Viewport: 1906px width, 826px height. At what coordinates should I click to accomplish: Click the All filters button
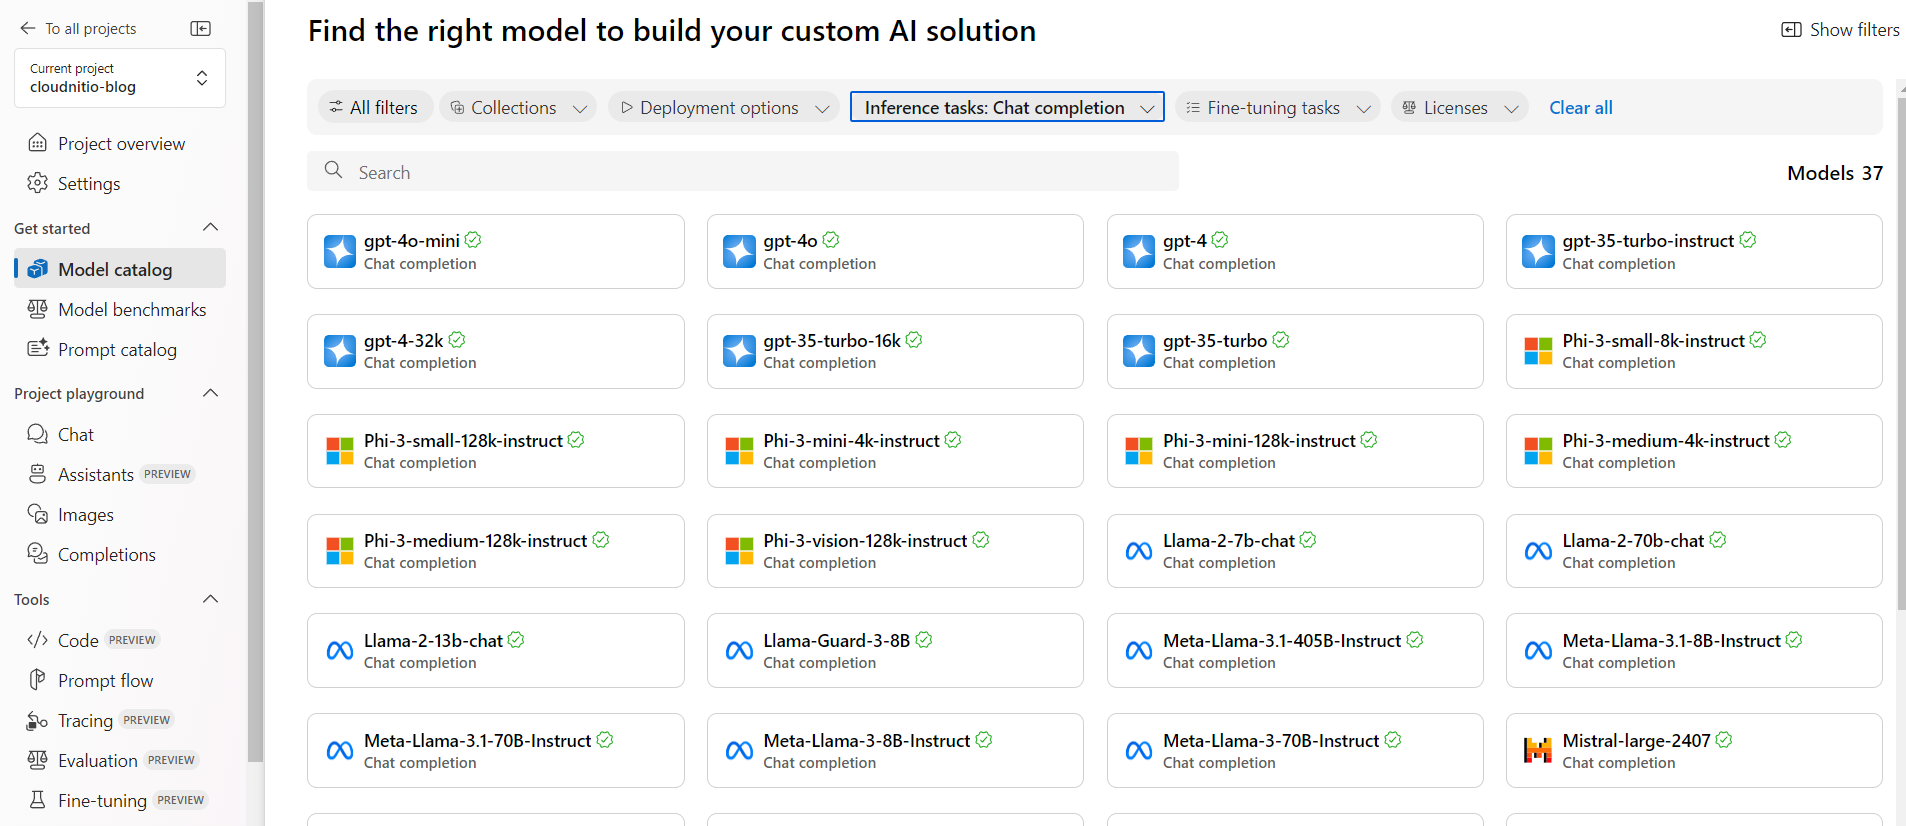click(x=375, y=107)
